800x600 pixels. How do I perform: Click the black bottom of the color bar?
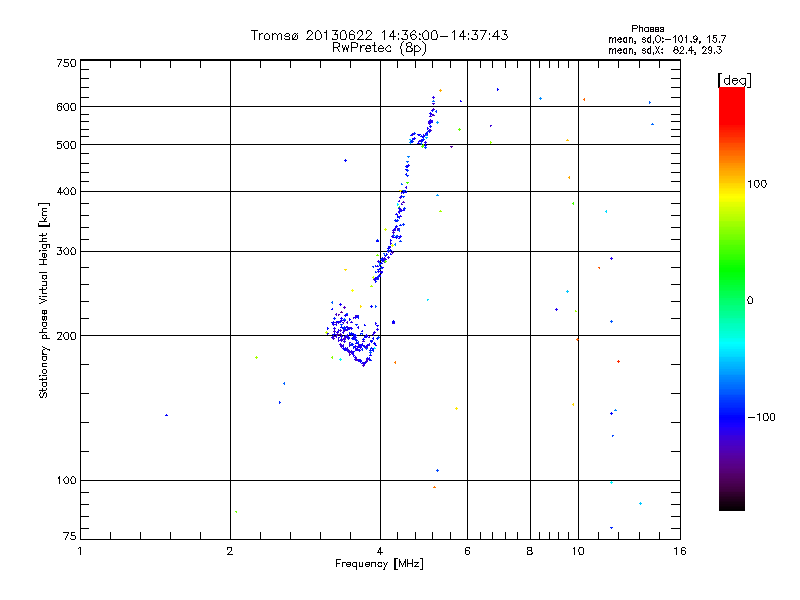732,503
